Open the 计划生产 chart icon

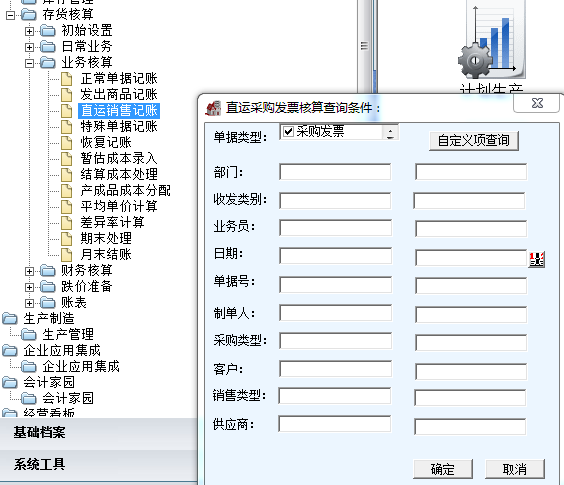pos(492,41)
